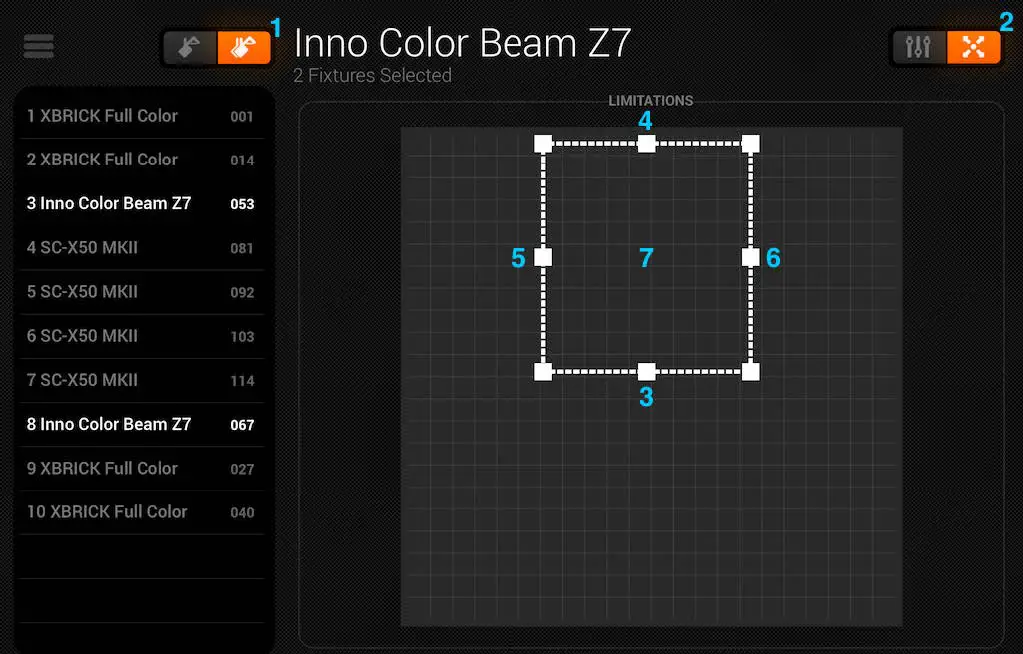Select the inactive grey paint bucket mode
Image resolution: width=1023 pixels, height=654 pixels.
190,46
